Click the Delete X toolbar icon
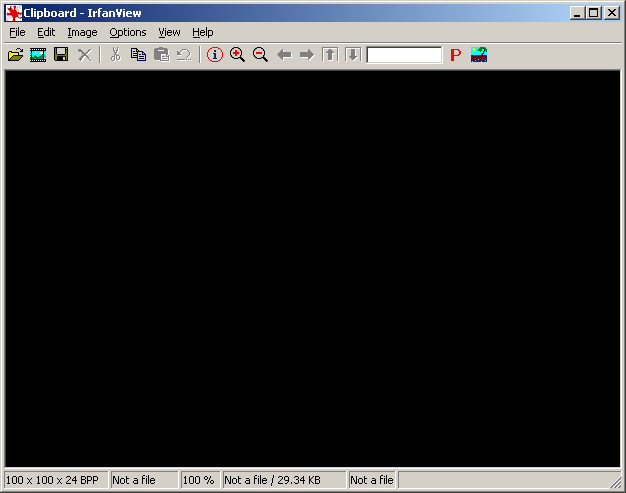The image size is (626, 493). [x=84, y=55]
